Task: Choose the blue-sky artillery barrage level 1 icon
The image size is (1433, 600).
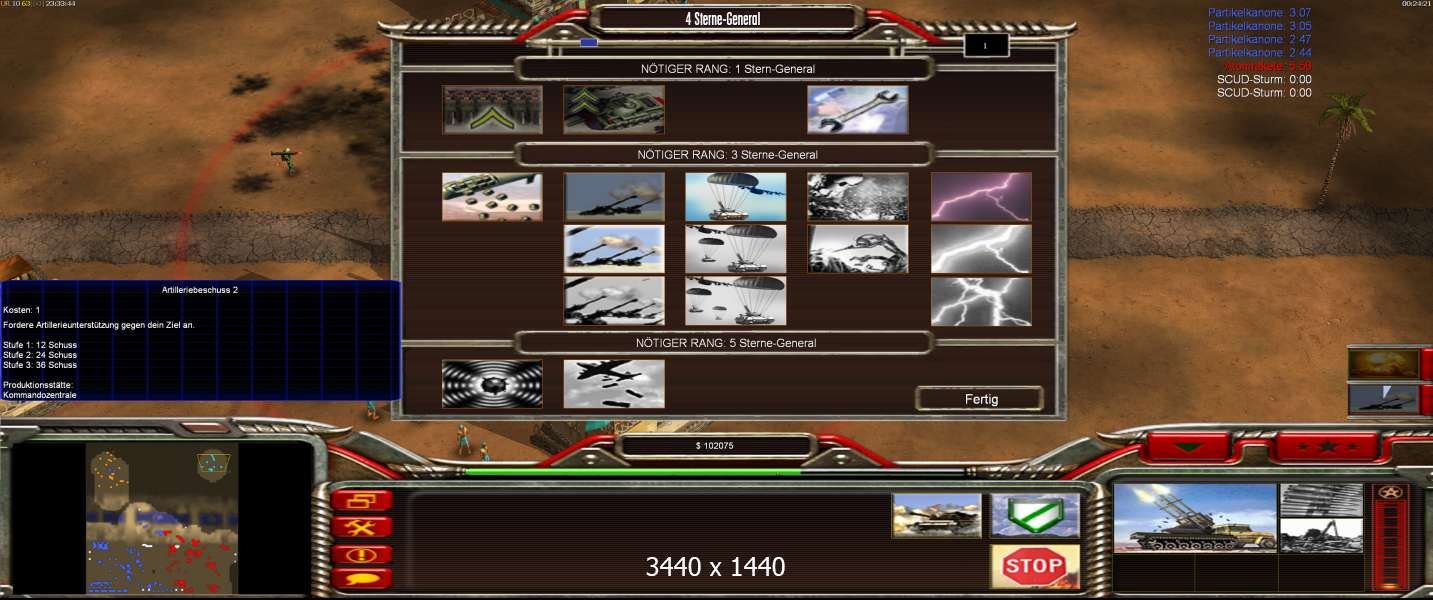Action: point(614,197)
